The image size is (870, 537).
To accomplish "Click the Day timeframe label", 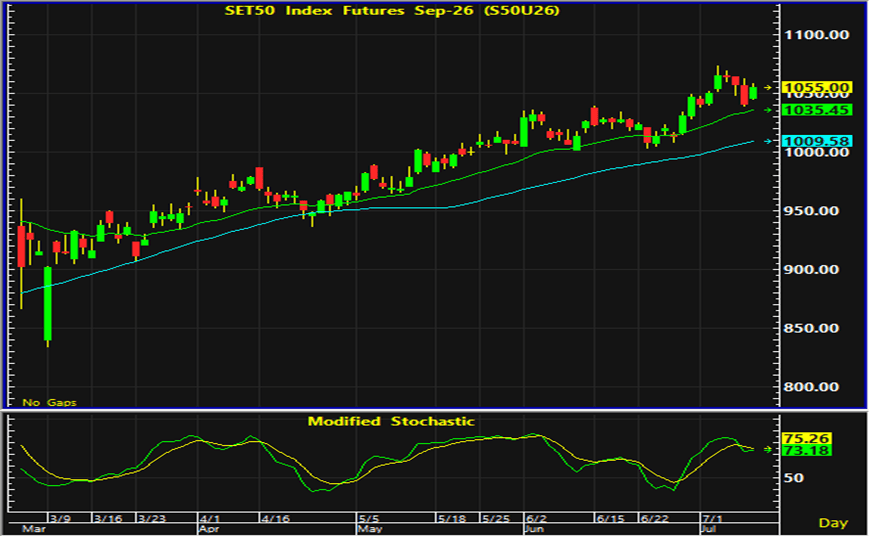I will (x=833, y=523).
